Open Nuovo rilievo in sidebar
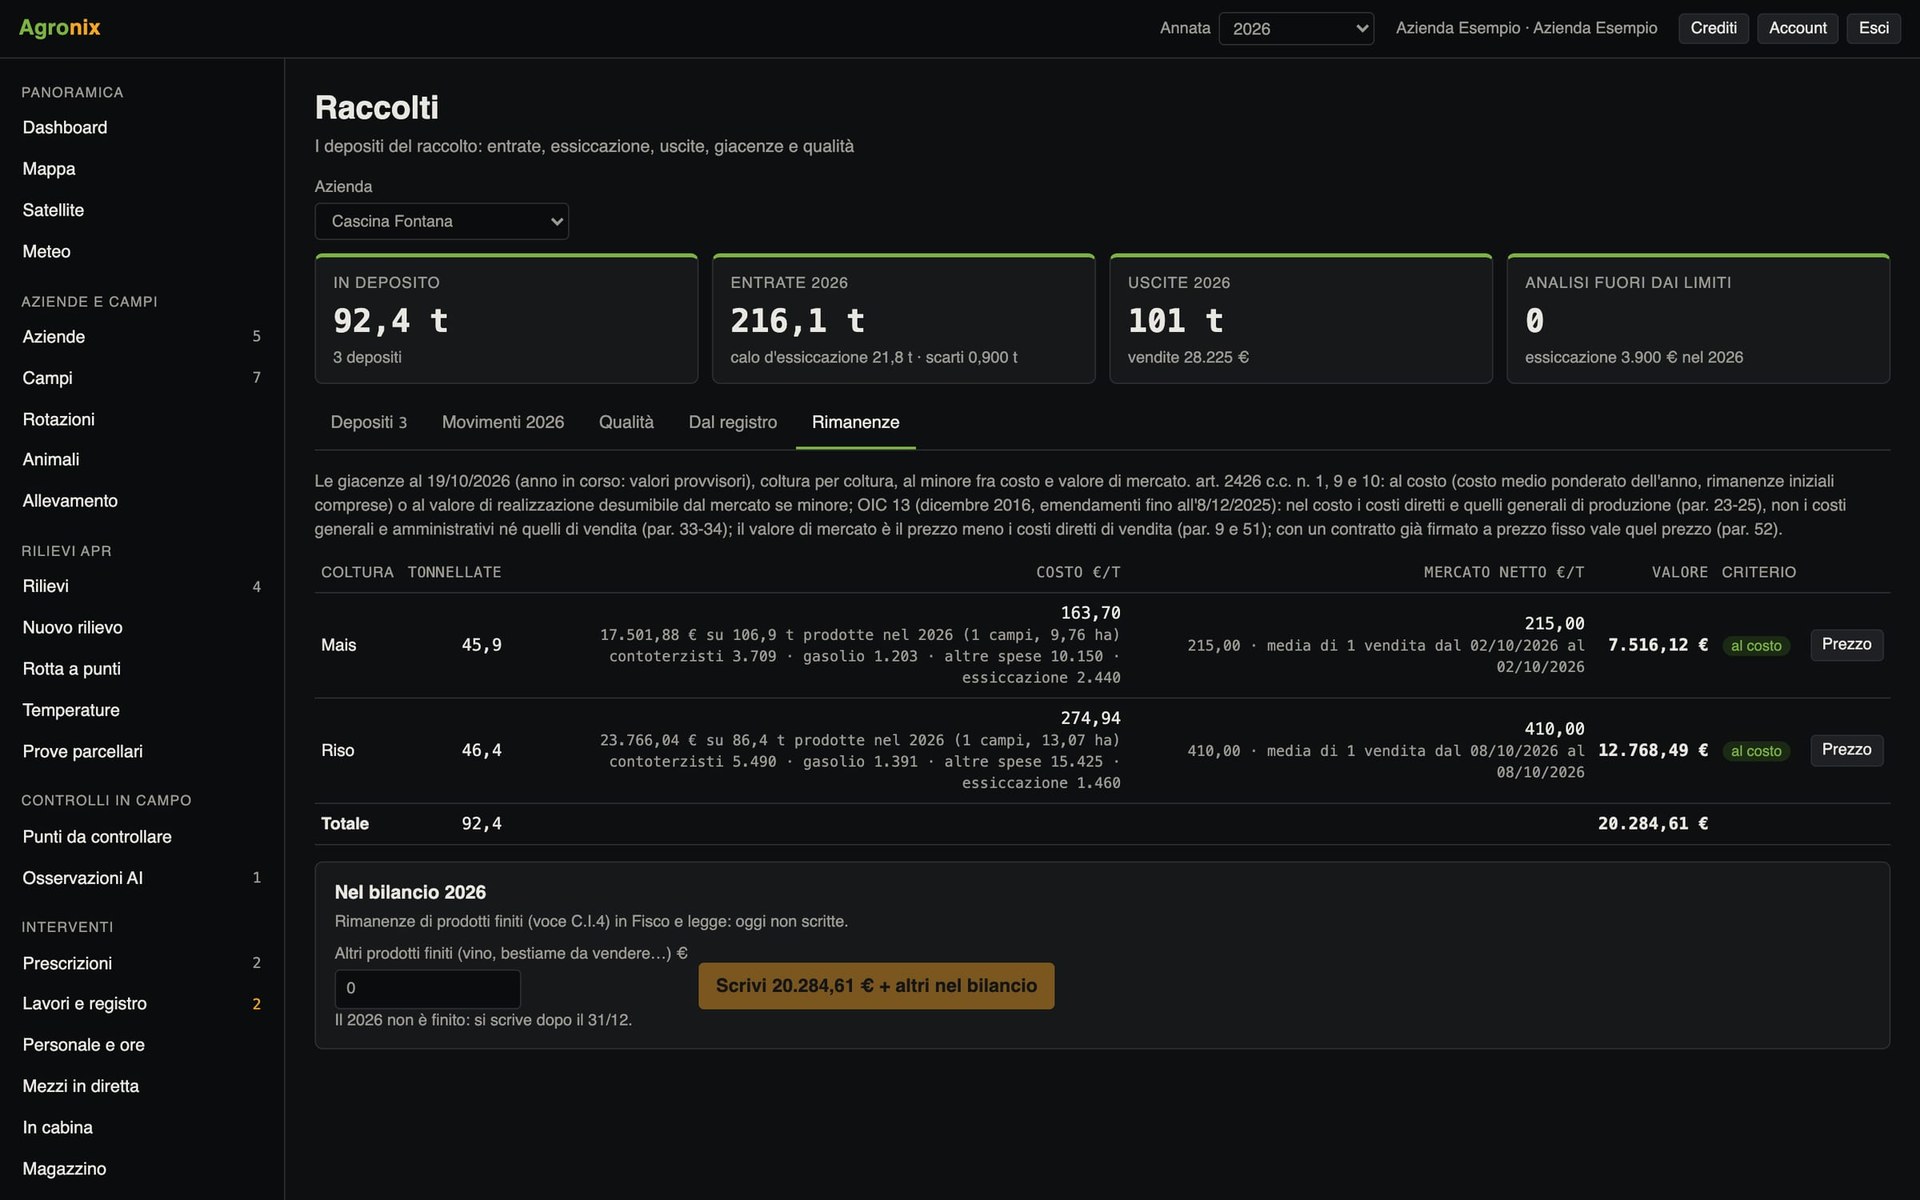 142,628
